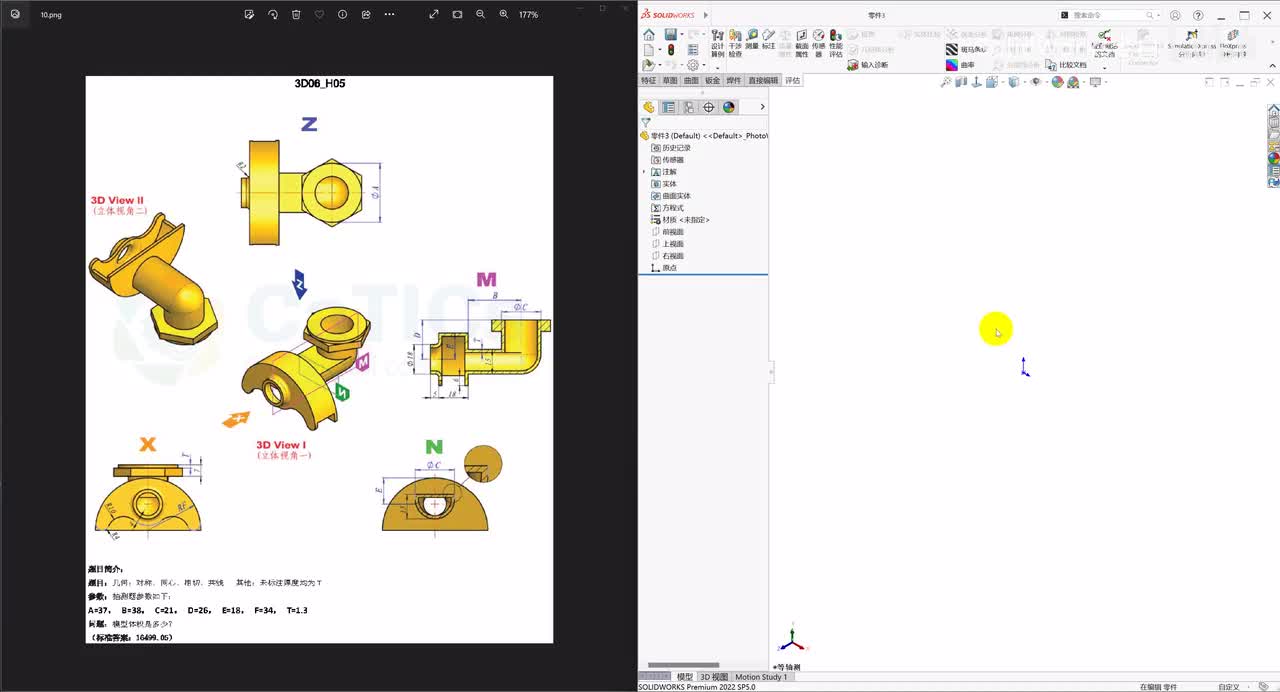1280x692 pixels.
Task: Toggle the favorite heart in Photos
Action: 319,14
